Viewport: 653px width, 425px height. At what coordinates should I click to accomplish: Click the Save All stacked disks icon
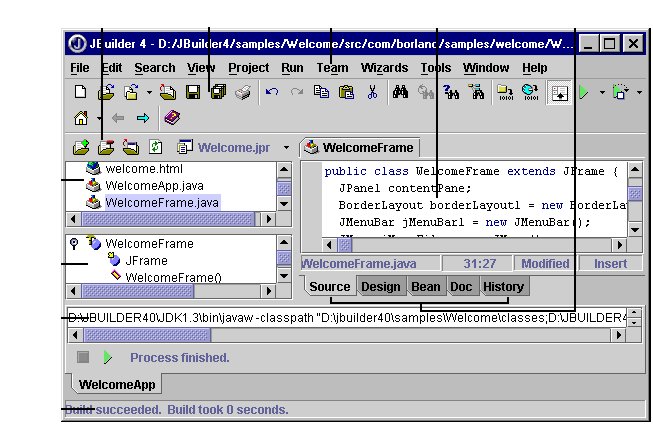pos(218,92)
